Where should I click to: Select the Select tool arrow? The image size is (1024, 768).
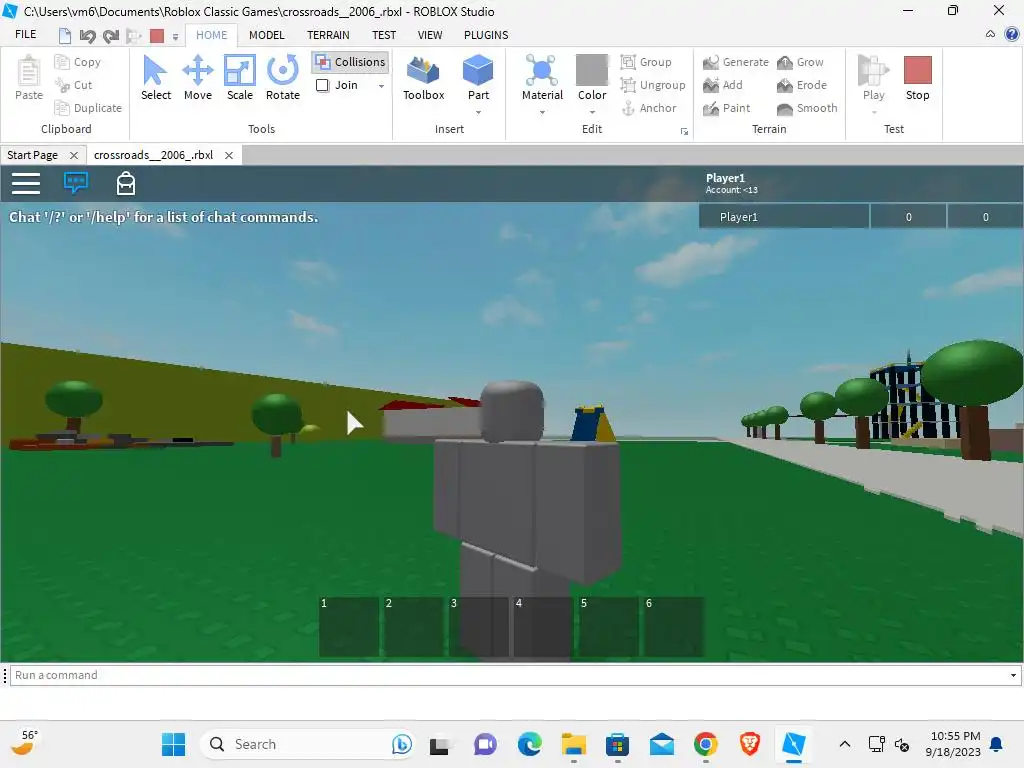(155, 78)
